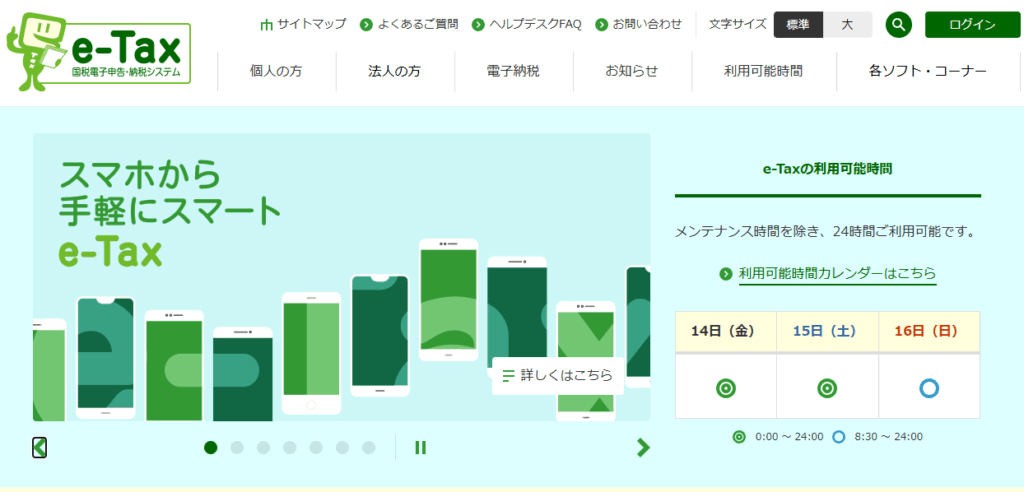Open search with the magnifier icon
The width and height of the screenshot is (1024, 492).
tap(899, 25)
